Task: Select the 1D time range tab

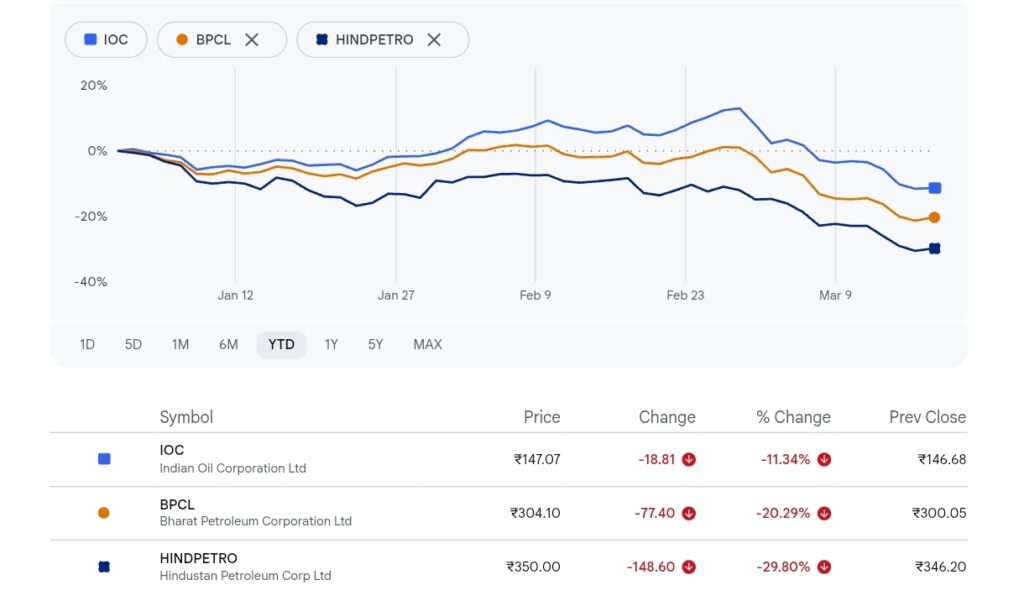Action: [87, 345]
